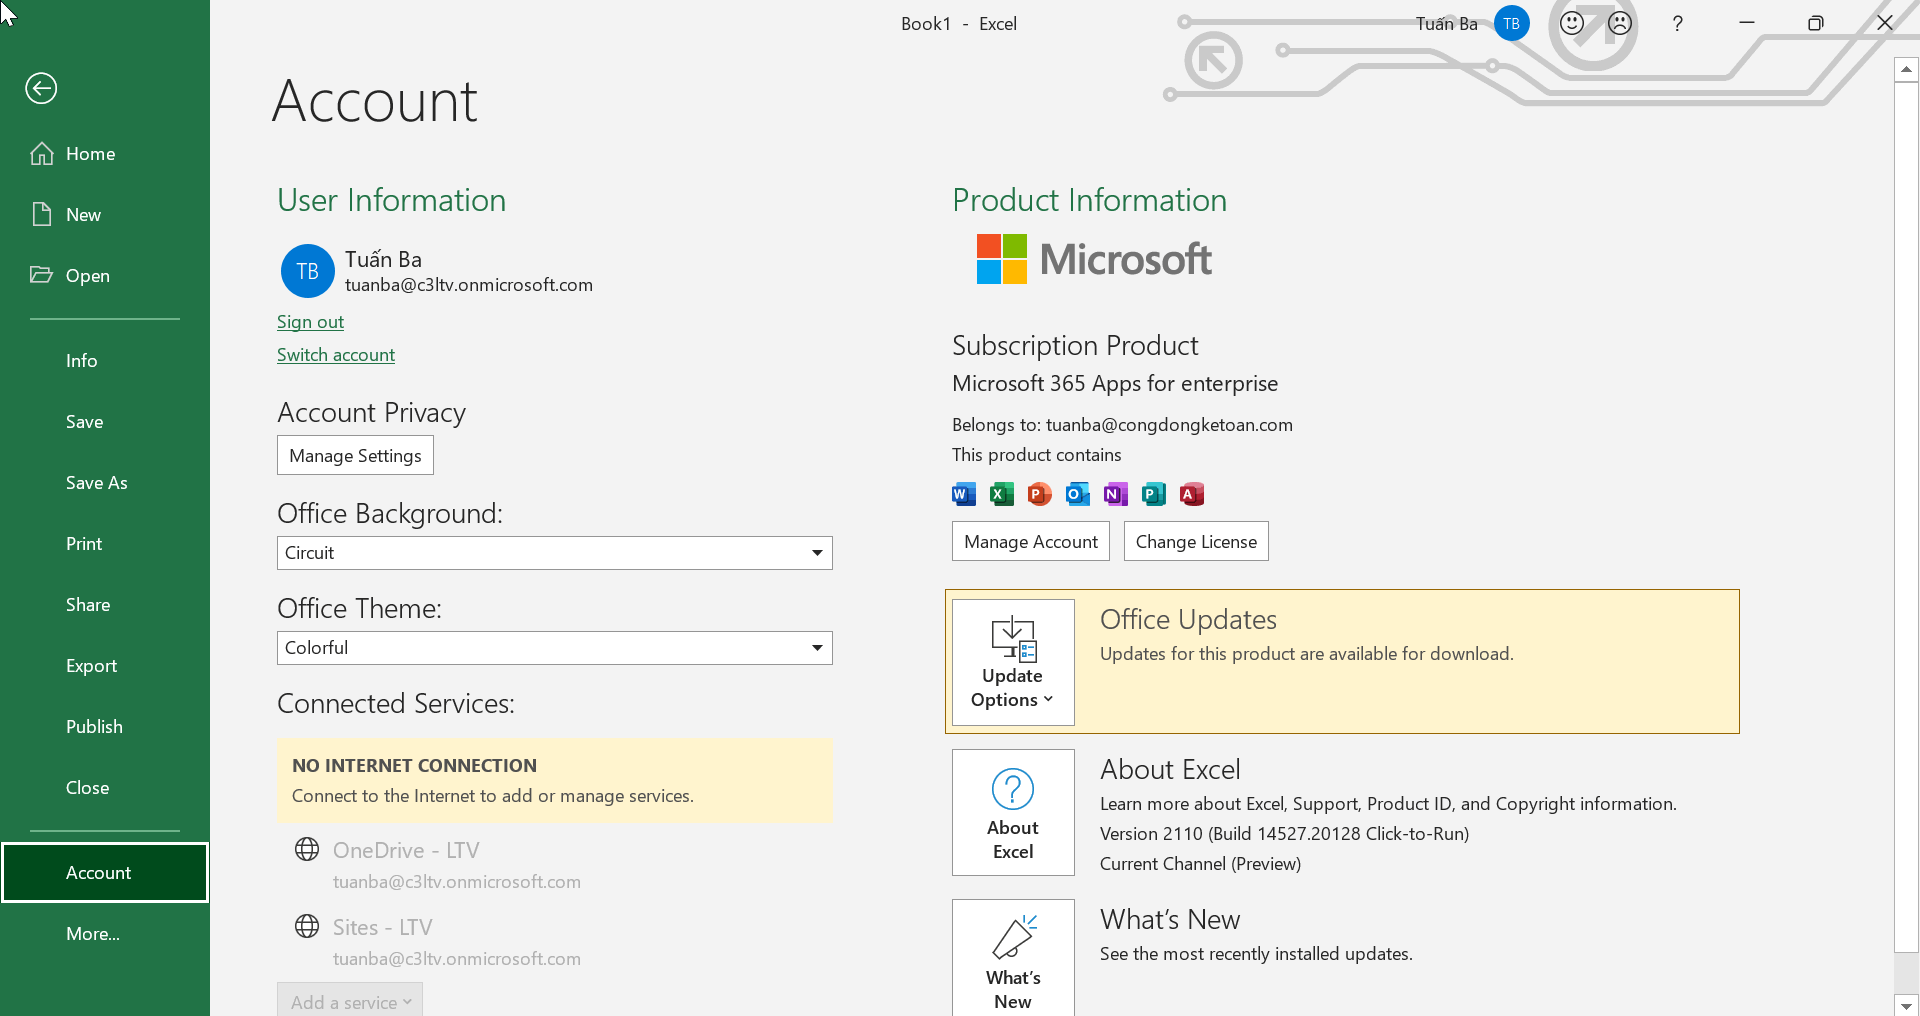Viewport: 1920px width, 1016px height.
Task: Expand the Office Background dropdown
Action: click(817, 553)
